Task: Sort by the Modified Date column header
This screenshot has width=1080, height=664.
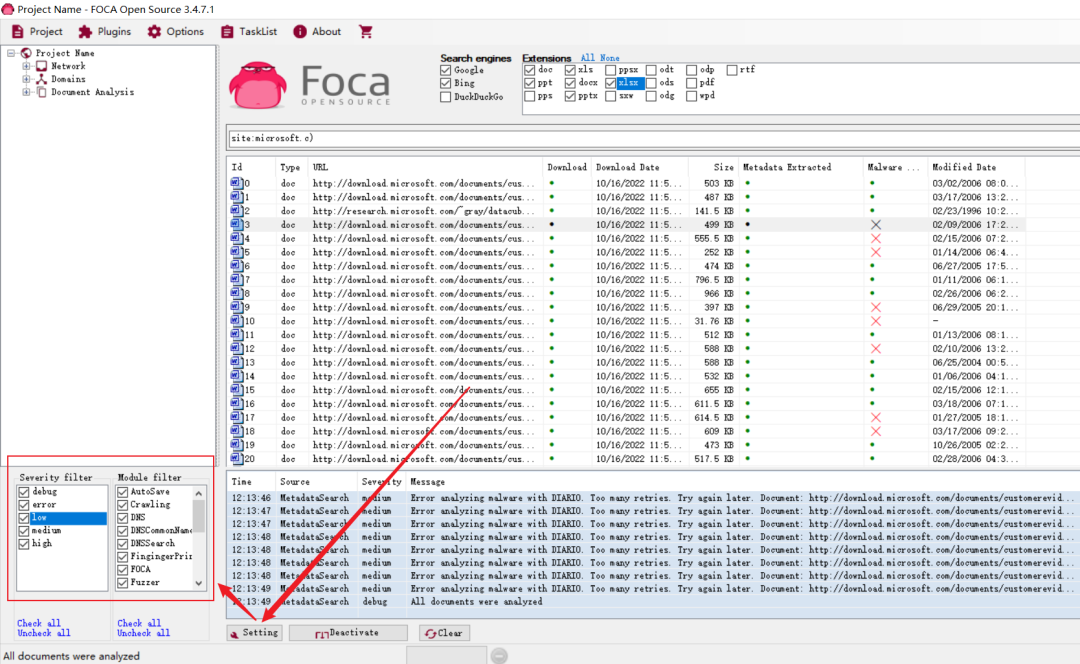Action: coord(964,167)
